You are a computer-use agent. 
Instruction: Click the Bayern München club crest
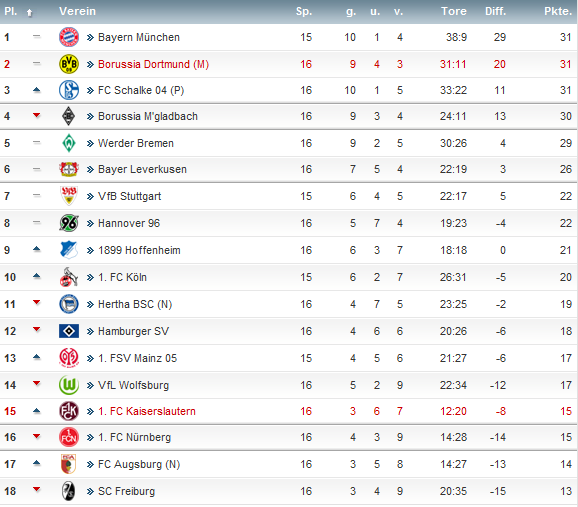(x=69, y=37)
